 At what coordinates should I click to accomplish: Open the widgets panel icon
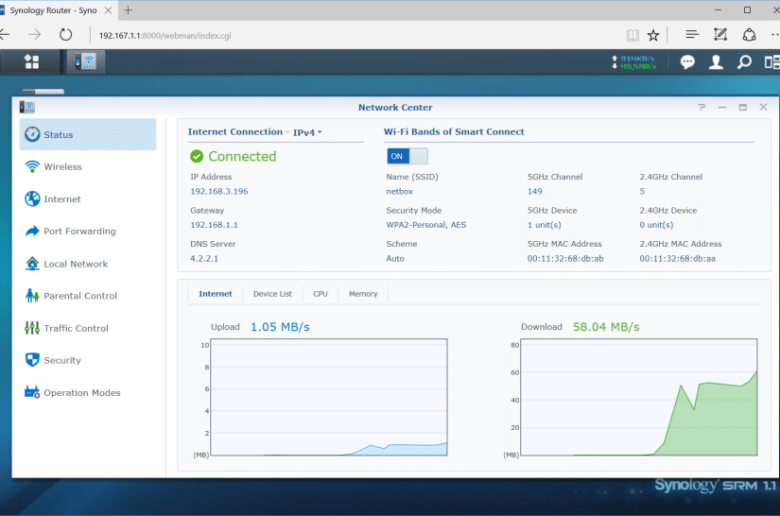tap(772, 62)
